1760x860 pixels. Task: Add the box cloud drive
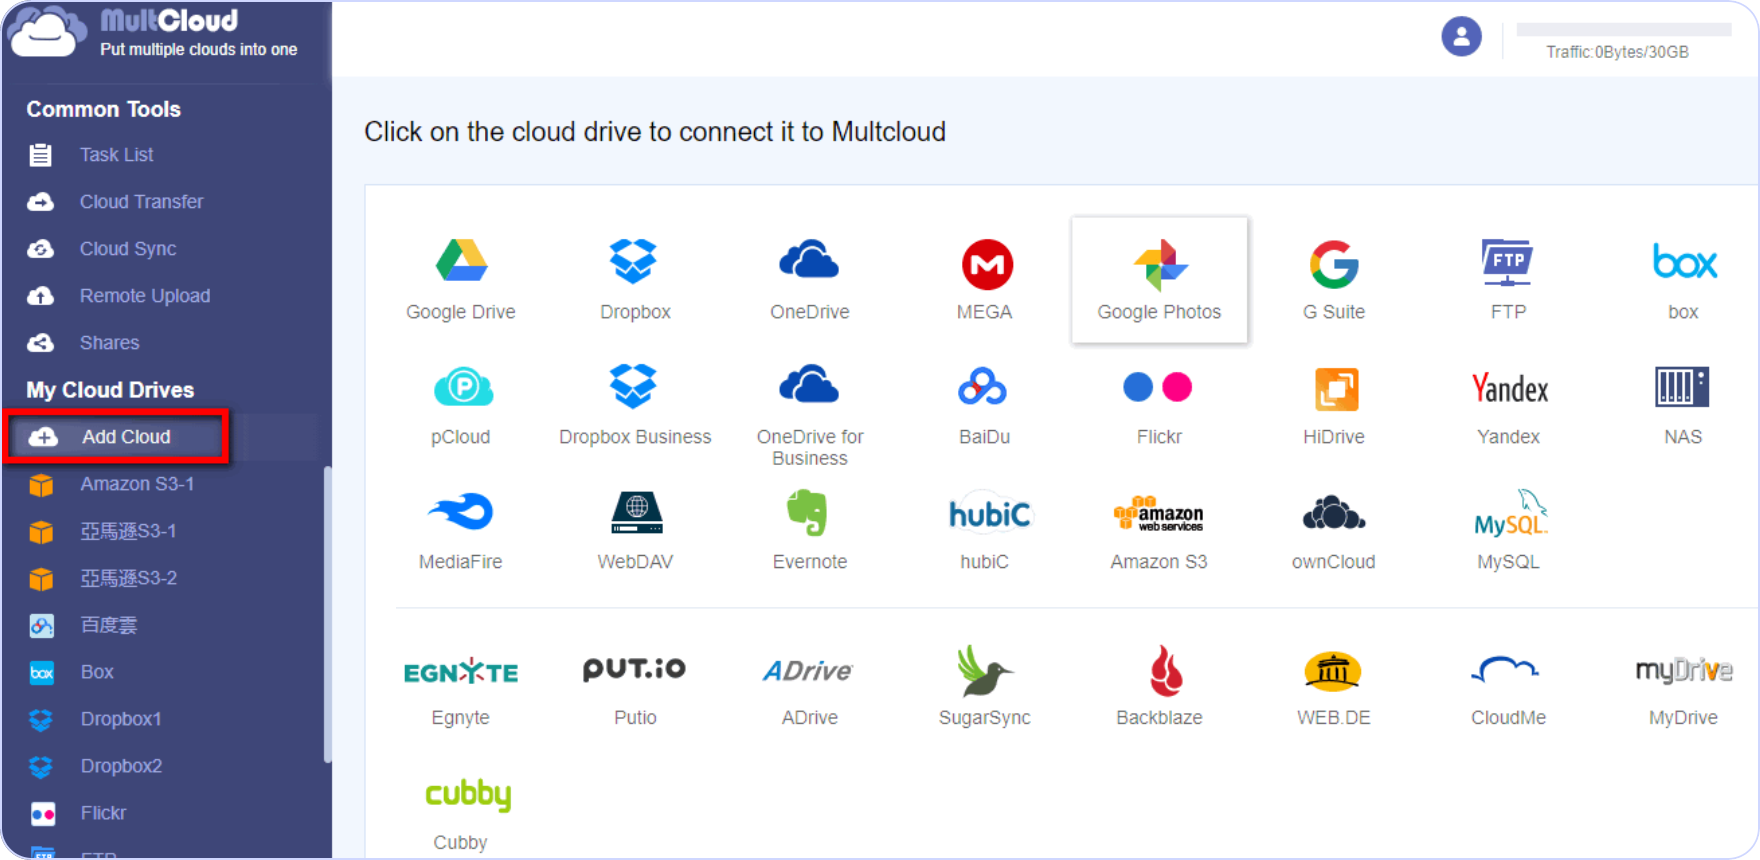click(1684, 280)
